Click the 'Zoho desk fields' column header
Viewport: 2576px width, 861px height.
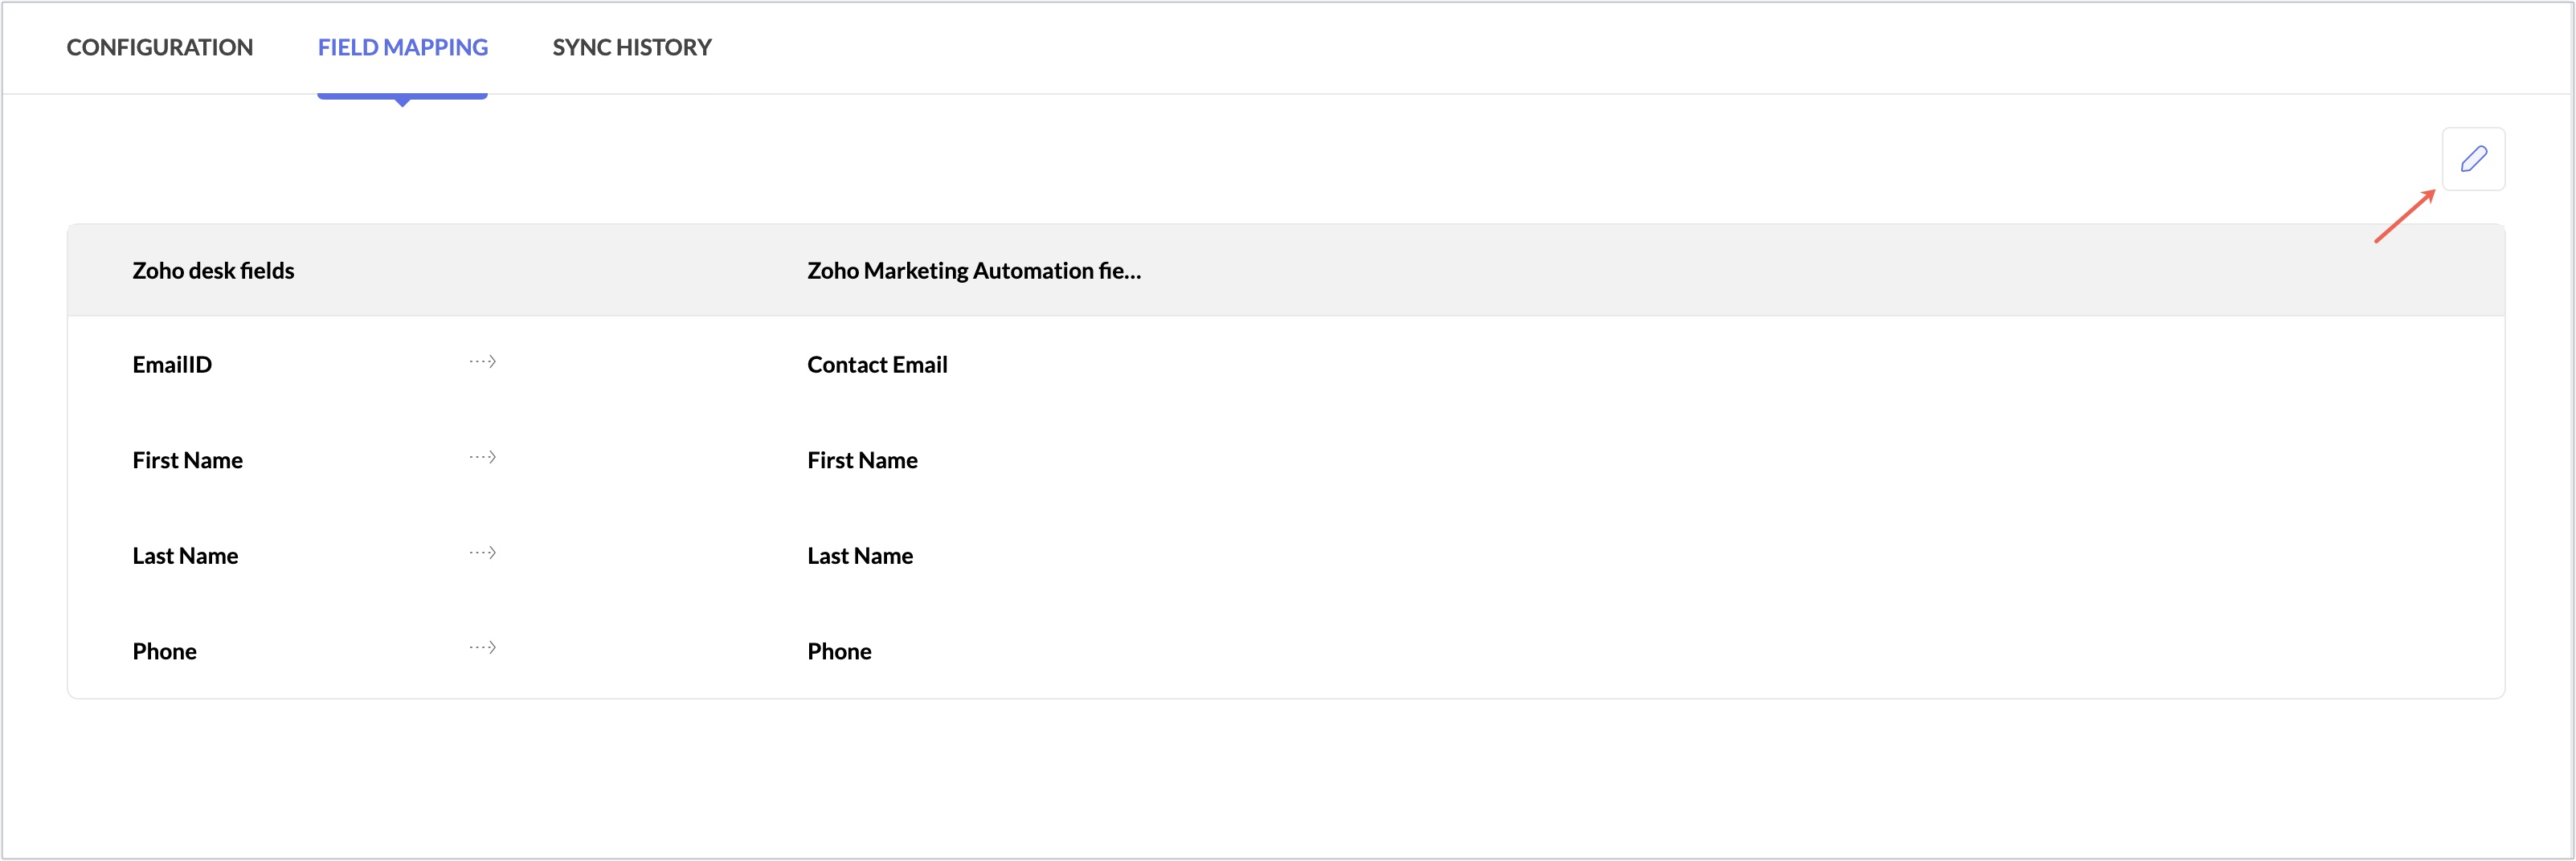(213, 271)
